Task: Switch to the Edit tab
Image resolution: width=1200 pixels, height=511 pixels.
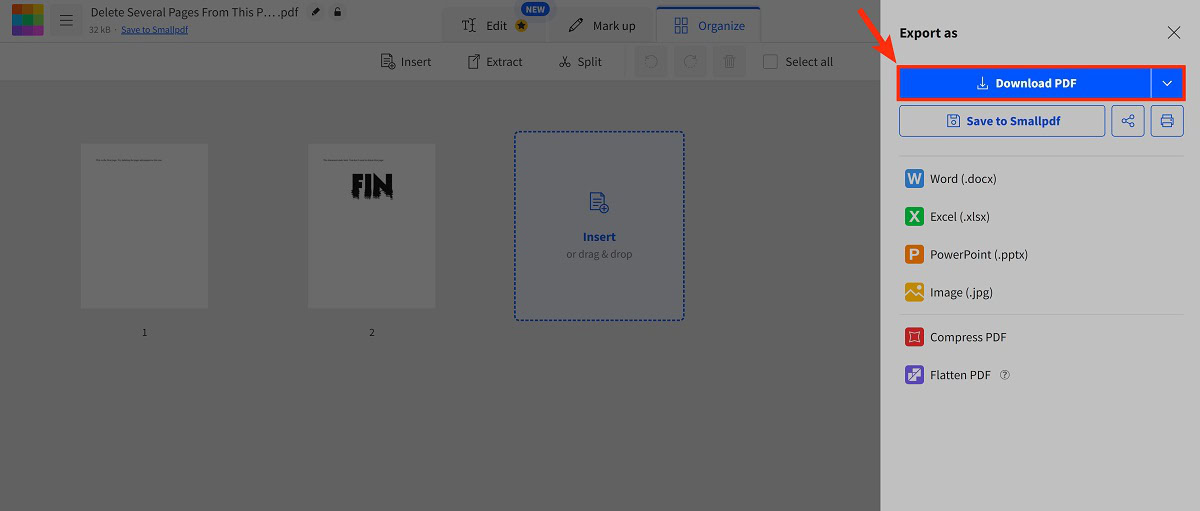Action: (x=495, y=25)
